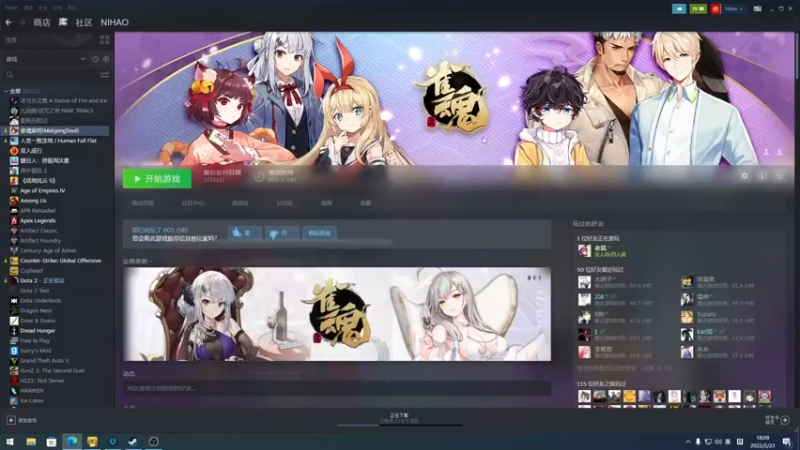Screen dimensions: 800x450
Task: Toggle the ready-to-play filter icon
Action: point(106,59)
